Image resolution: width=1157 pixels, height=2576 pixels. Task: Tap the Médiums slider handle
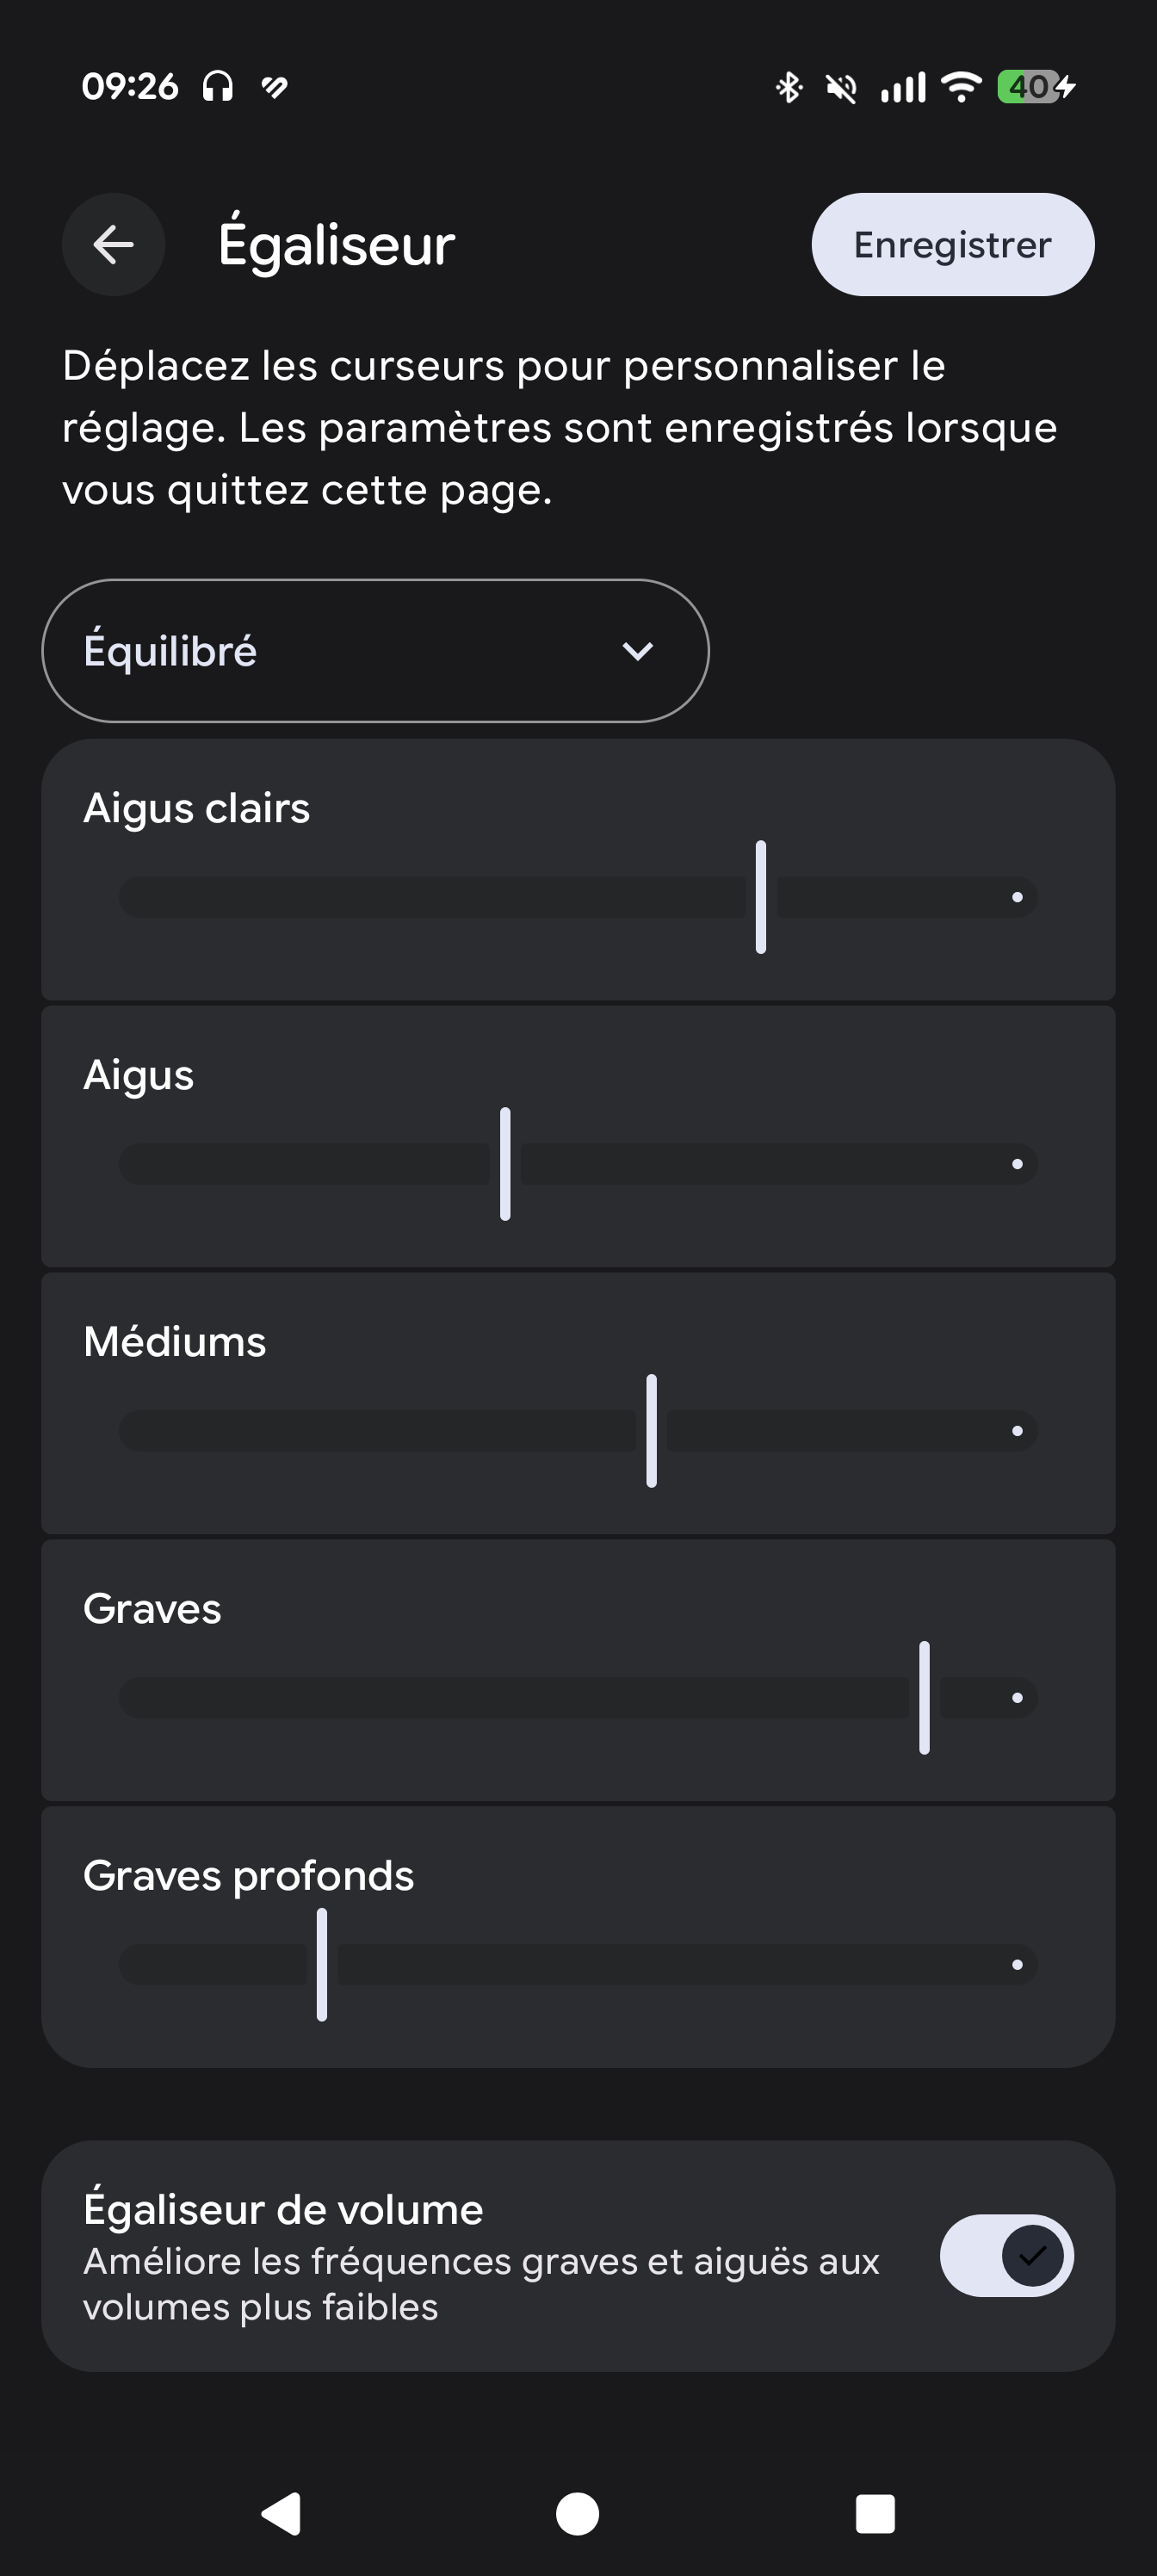click(651, 1431)
